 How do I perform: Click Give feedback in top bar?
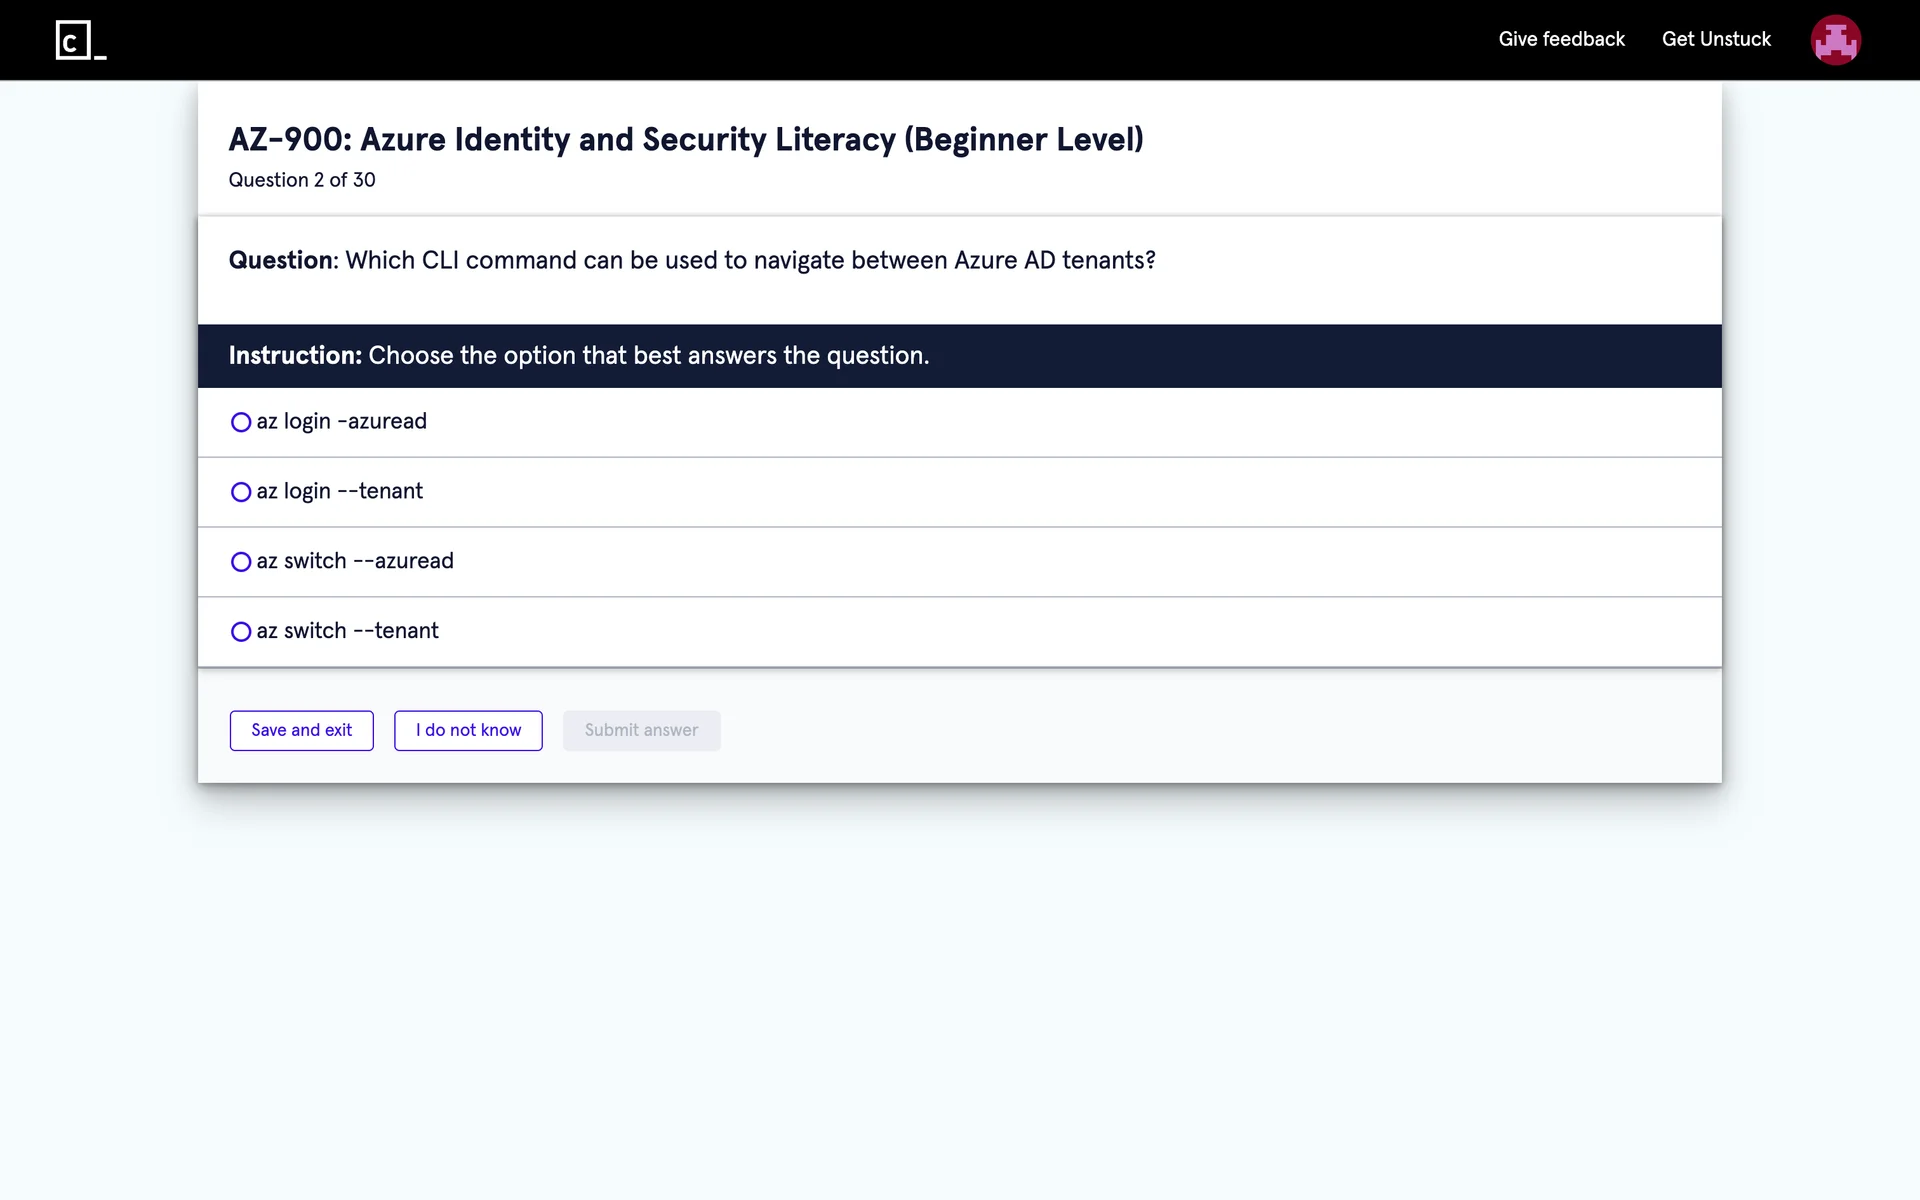pyautogui.click(x=1561, y=39)
